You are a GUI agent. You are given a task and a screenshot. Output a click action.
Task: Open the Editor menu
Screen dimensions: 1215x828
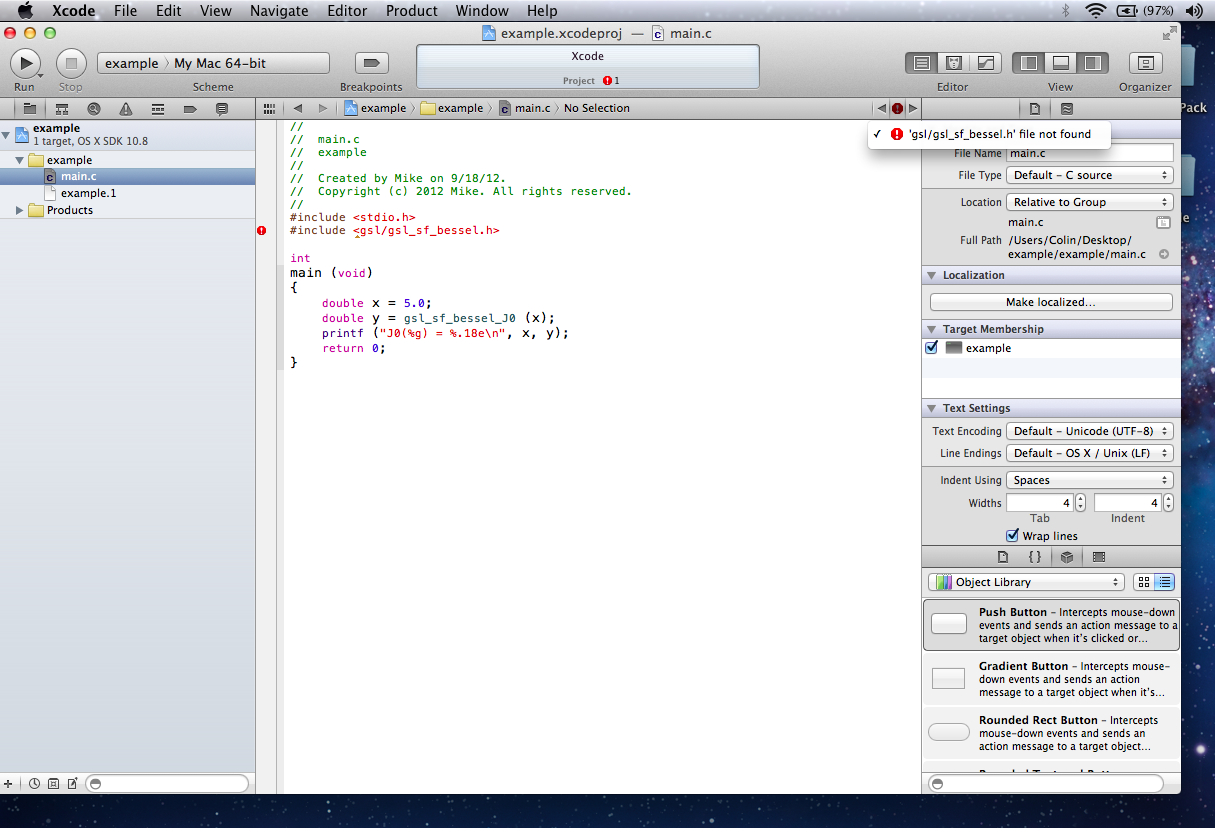pyautogui.click(x=348, y=11)
